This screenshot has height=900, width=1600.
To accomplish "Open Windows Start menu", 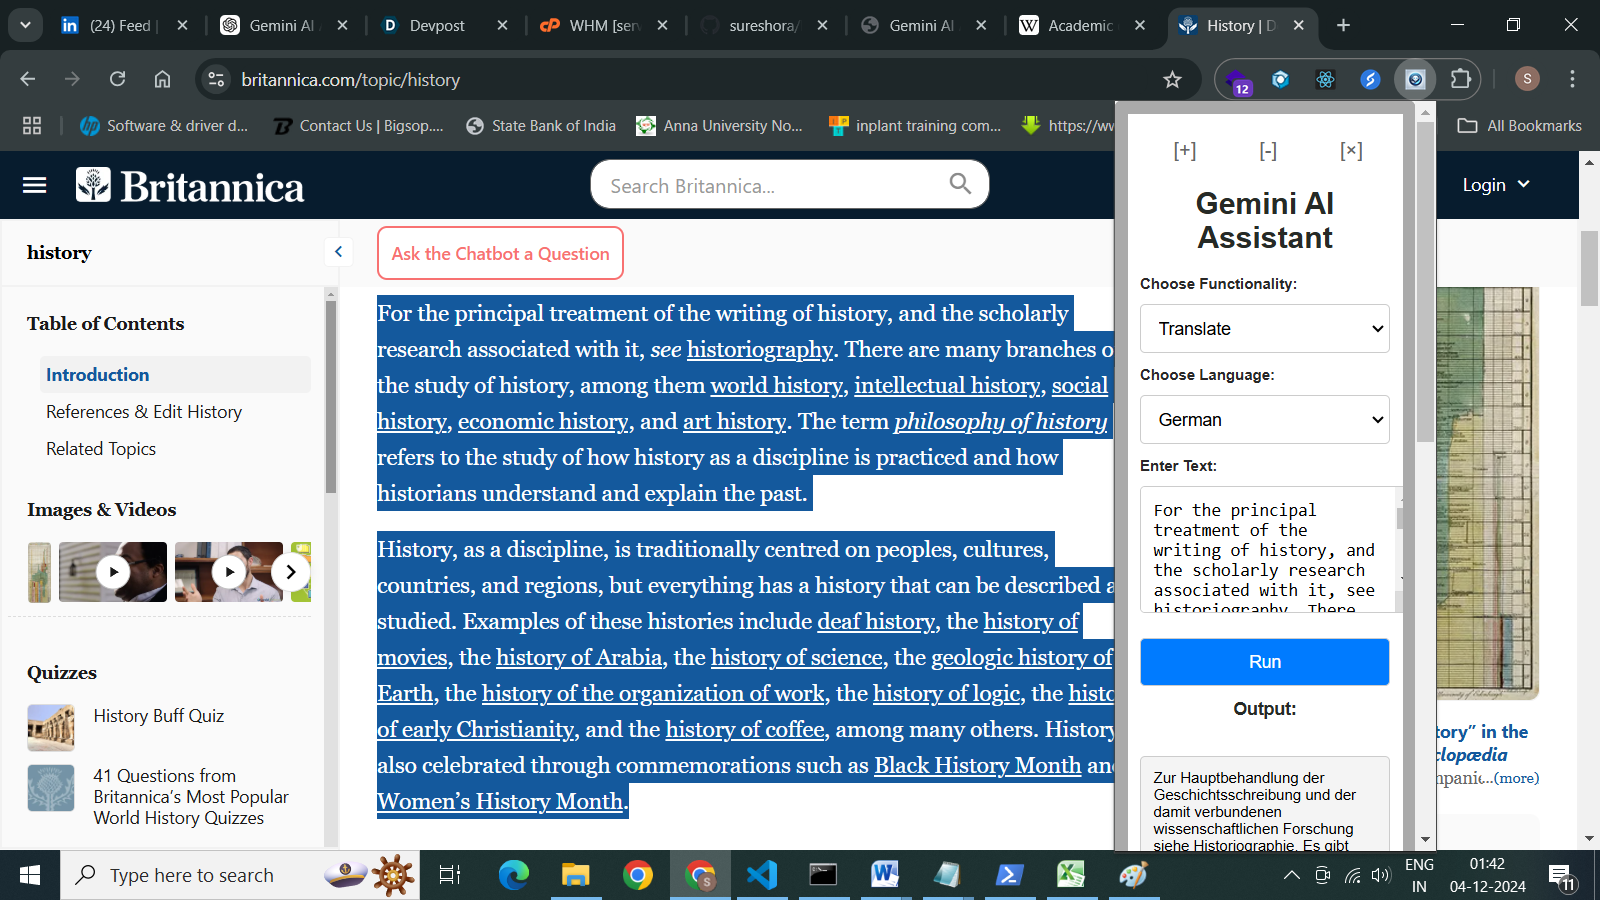I will click(30, 875).
